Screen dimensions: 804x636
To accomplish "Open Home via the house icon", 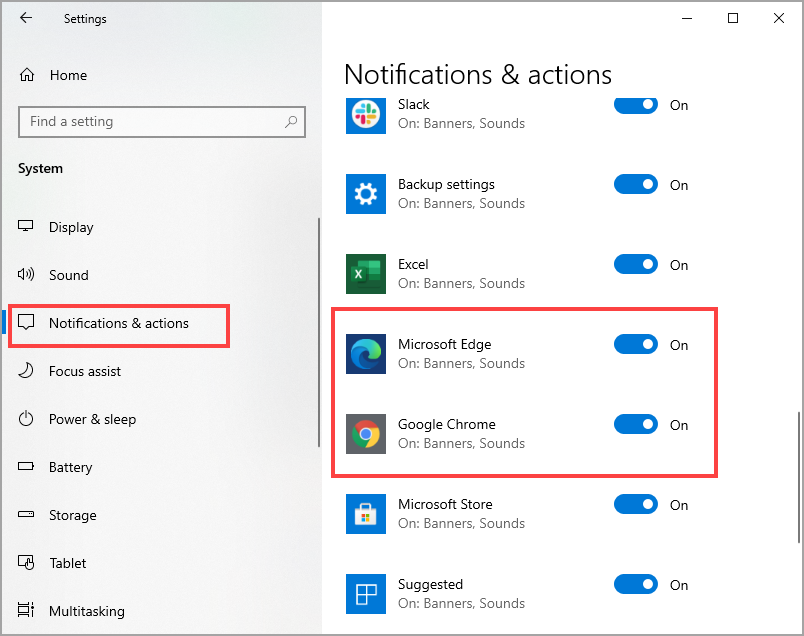I will [27, 75].
